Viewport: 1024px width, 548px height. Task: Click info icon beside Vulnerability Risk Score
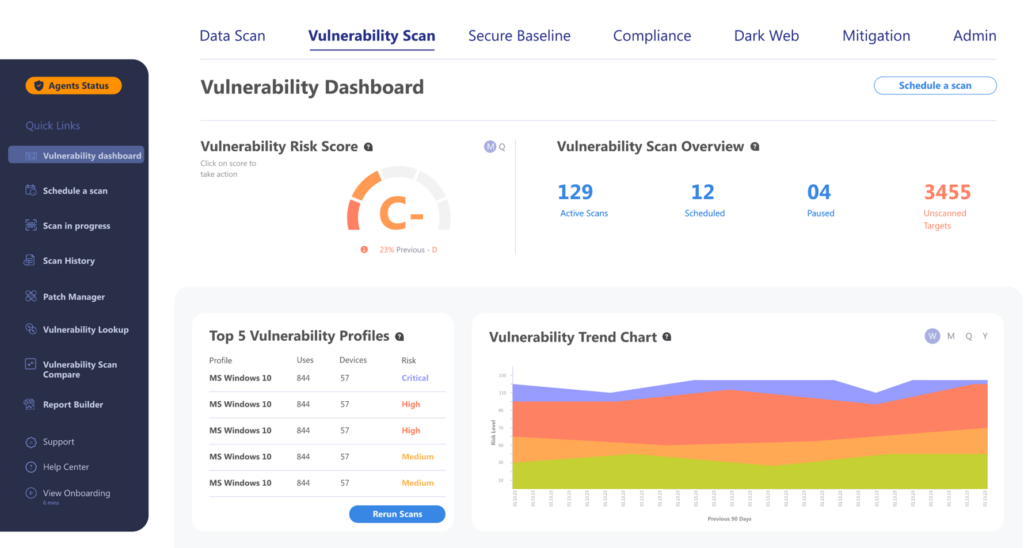pyautogui.click(x=368, y=147)
